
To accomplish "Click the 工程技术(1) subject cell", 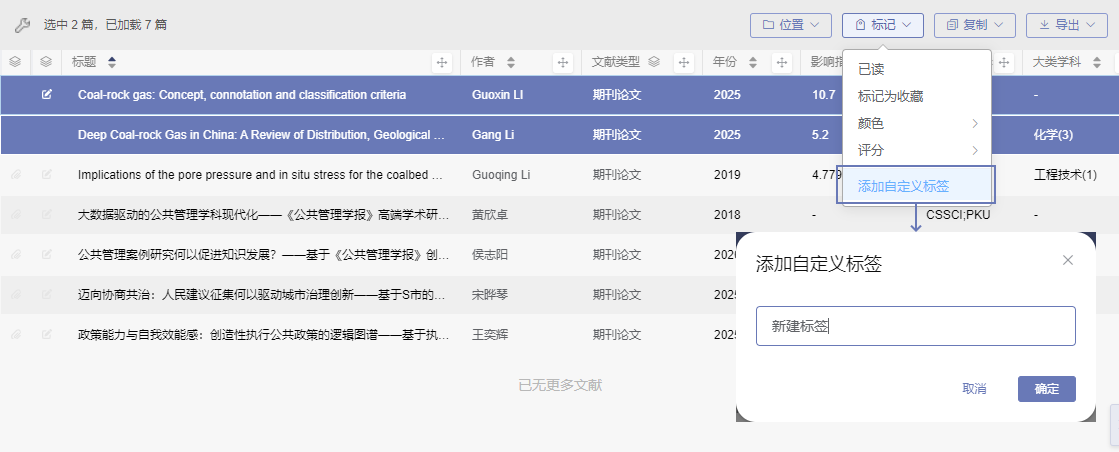I will (x=1065, y=174).
